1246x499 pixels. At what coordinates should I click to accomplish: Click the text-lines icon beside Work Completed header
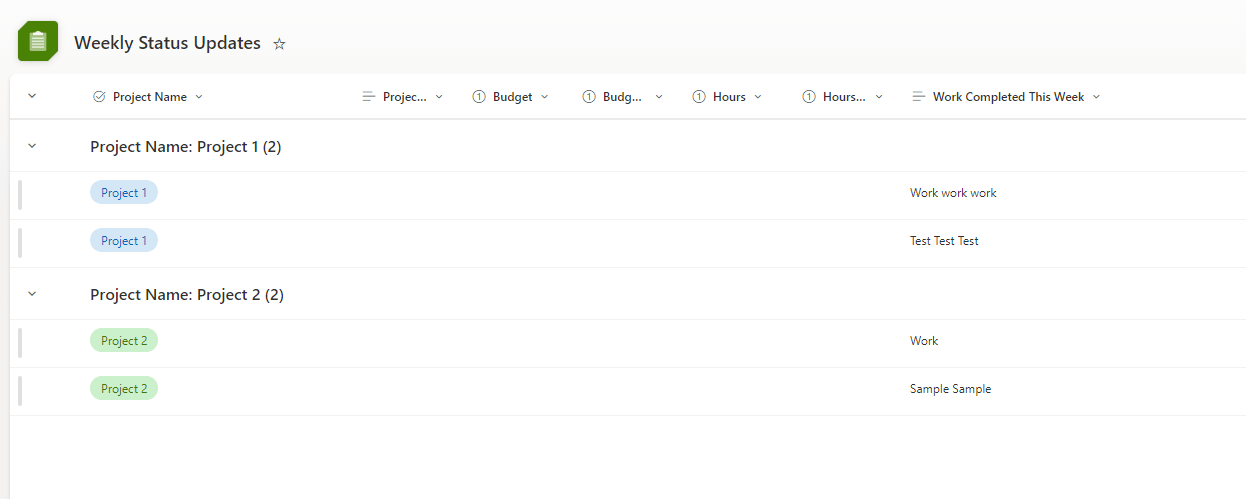(919, 97)
